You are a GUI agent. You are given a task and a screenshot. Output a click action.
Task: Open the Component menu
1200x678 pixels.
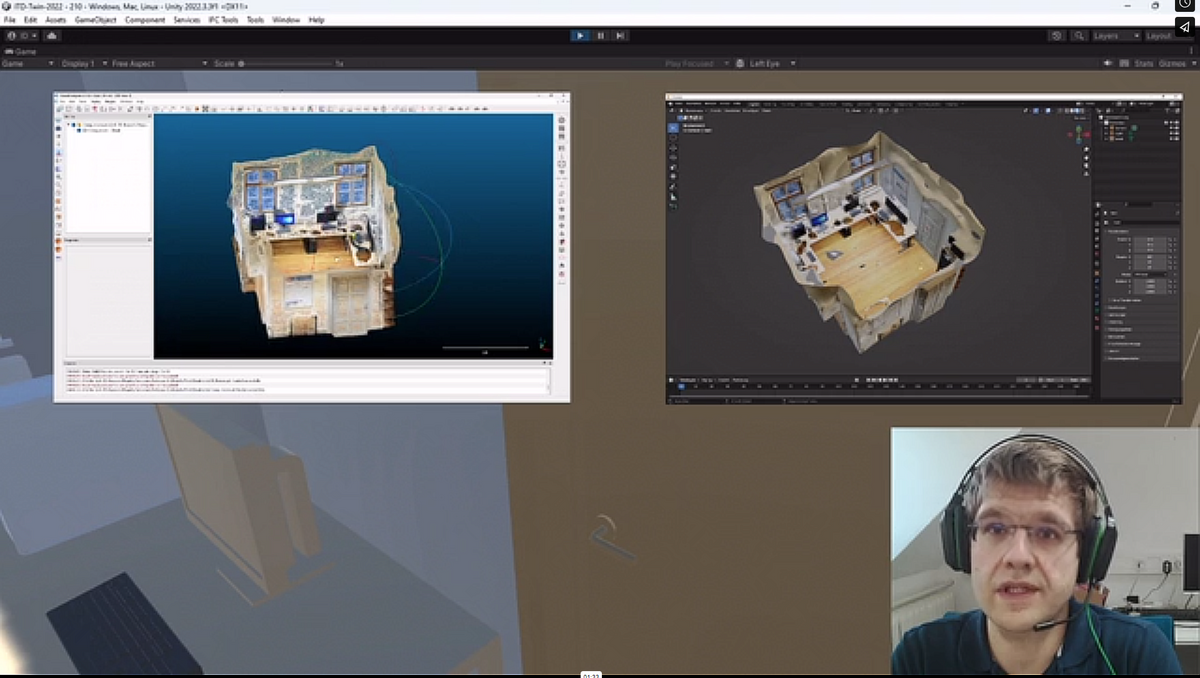[x=145, y=20]
